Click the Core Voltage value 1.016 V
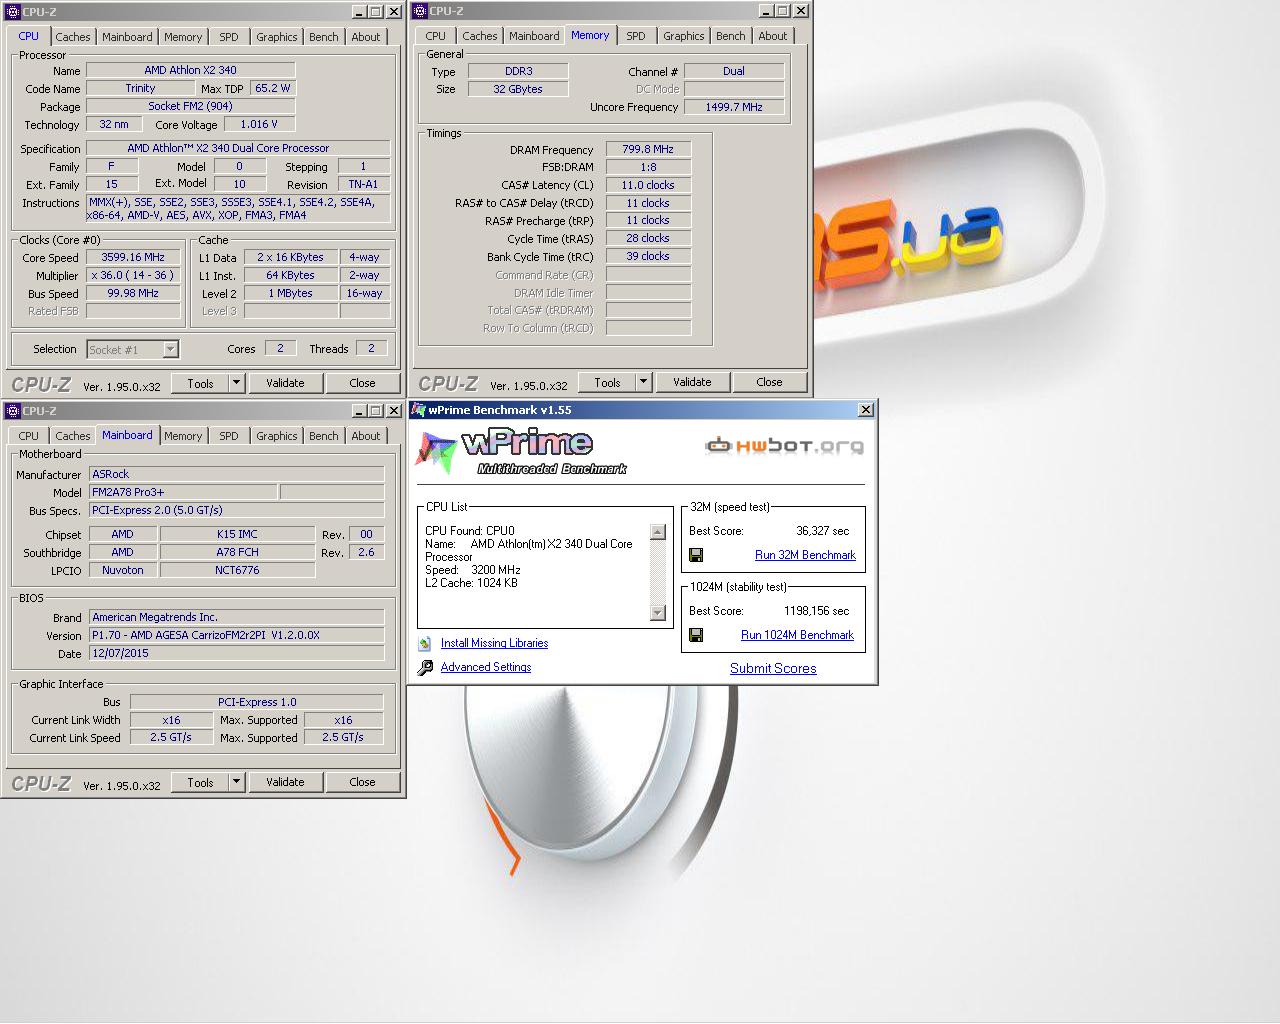1280x1024 pixels. pos(260,124)
